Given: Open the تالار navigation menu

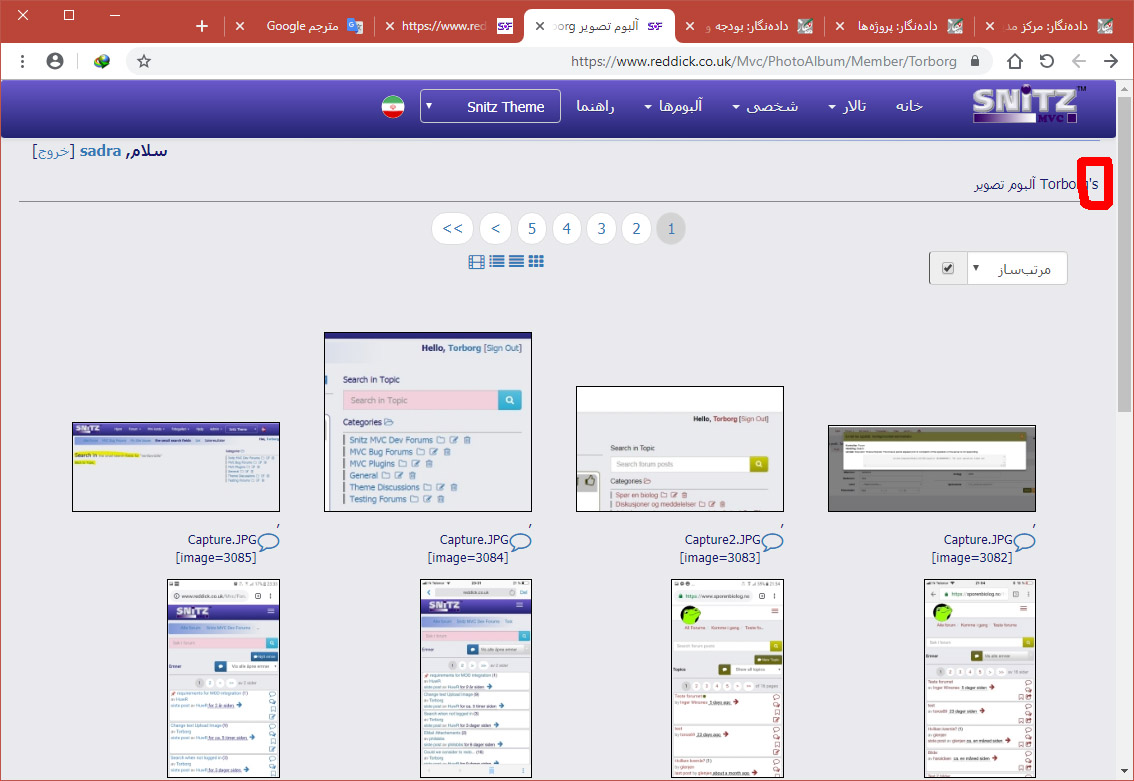Looking at the screenshot, I should [846, 106].
